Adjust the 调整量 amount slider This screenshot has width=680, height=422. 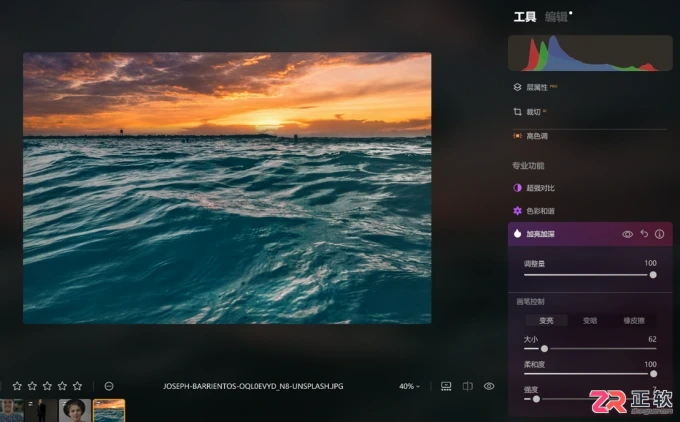590,275
